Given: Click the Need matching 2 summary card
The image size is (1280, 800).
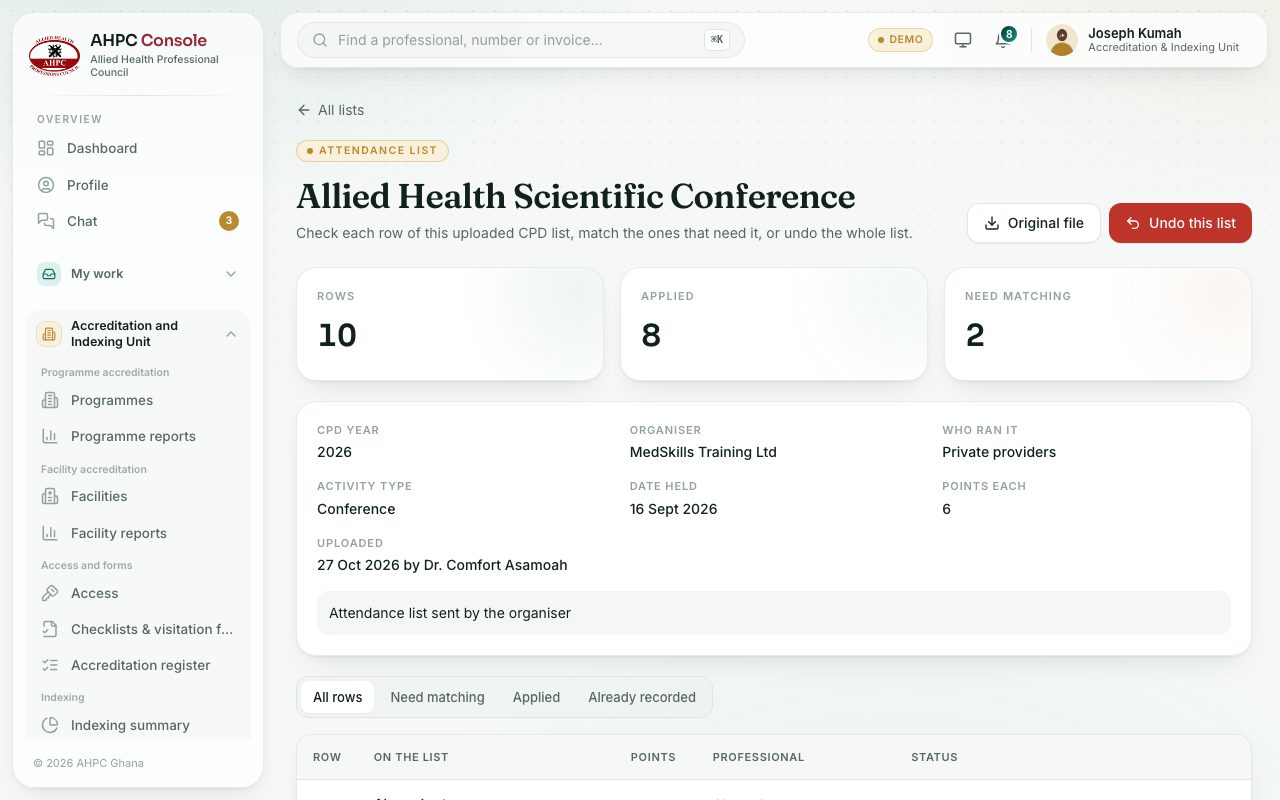Looking at the screenshot, I should pos(1098,324).
